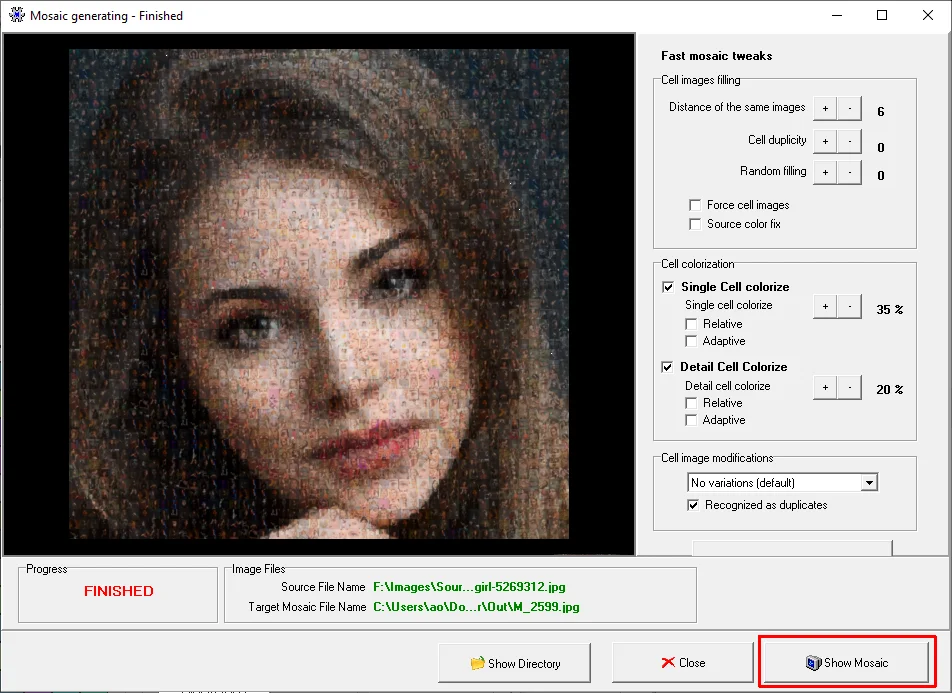Click the Single cell colorize 35 % value
952x693 pixels.
point(889,310)
